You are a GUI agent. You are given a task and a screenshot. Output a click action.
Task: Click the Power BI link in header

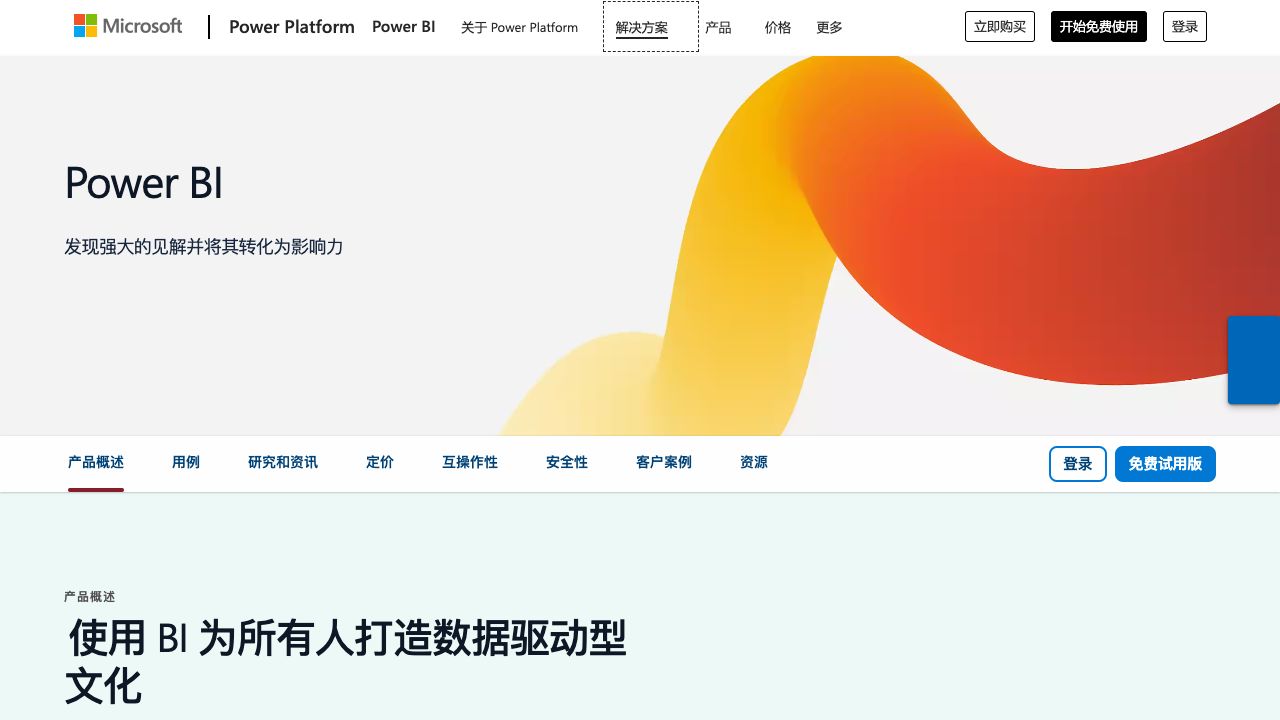tap(403, 27)
